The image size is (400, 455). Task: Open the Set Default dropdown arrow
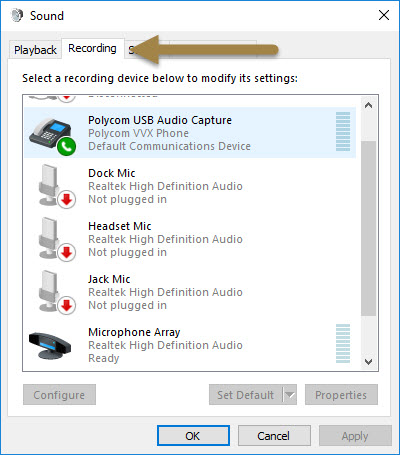[290, 395]
